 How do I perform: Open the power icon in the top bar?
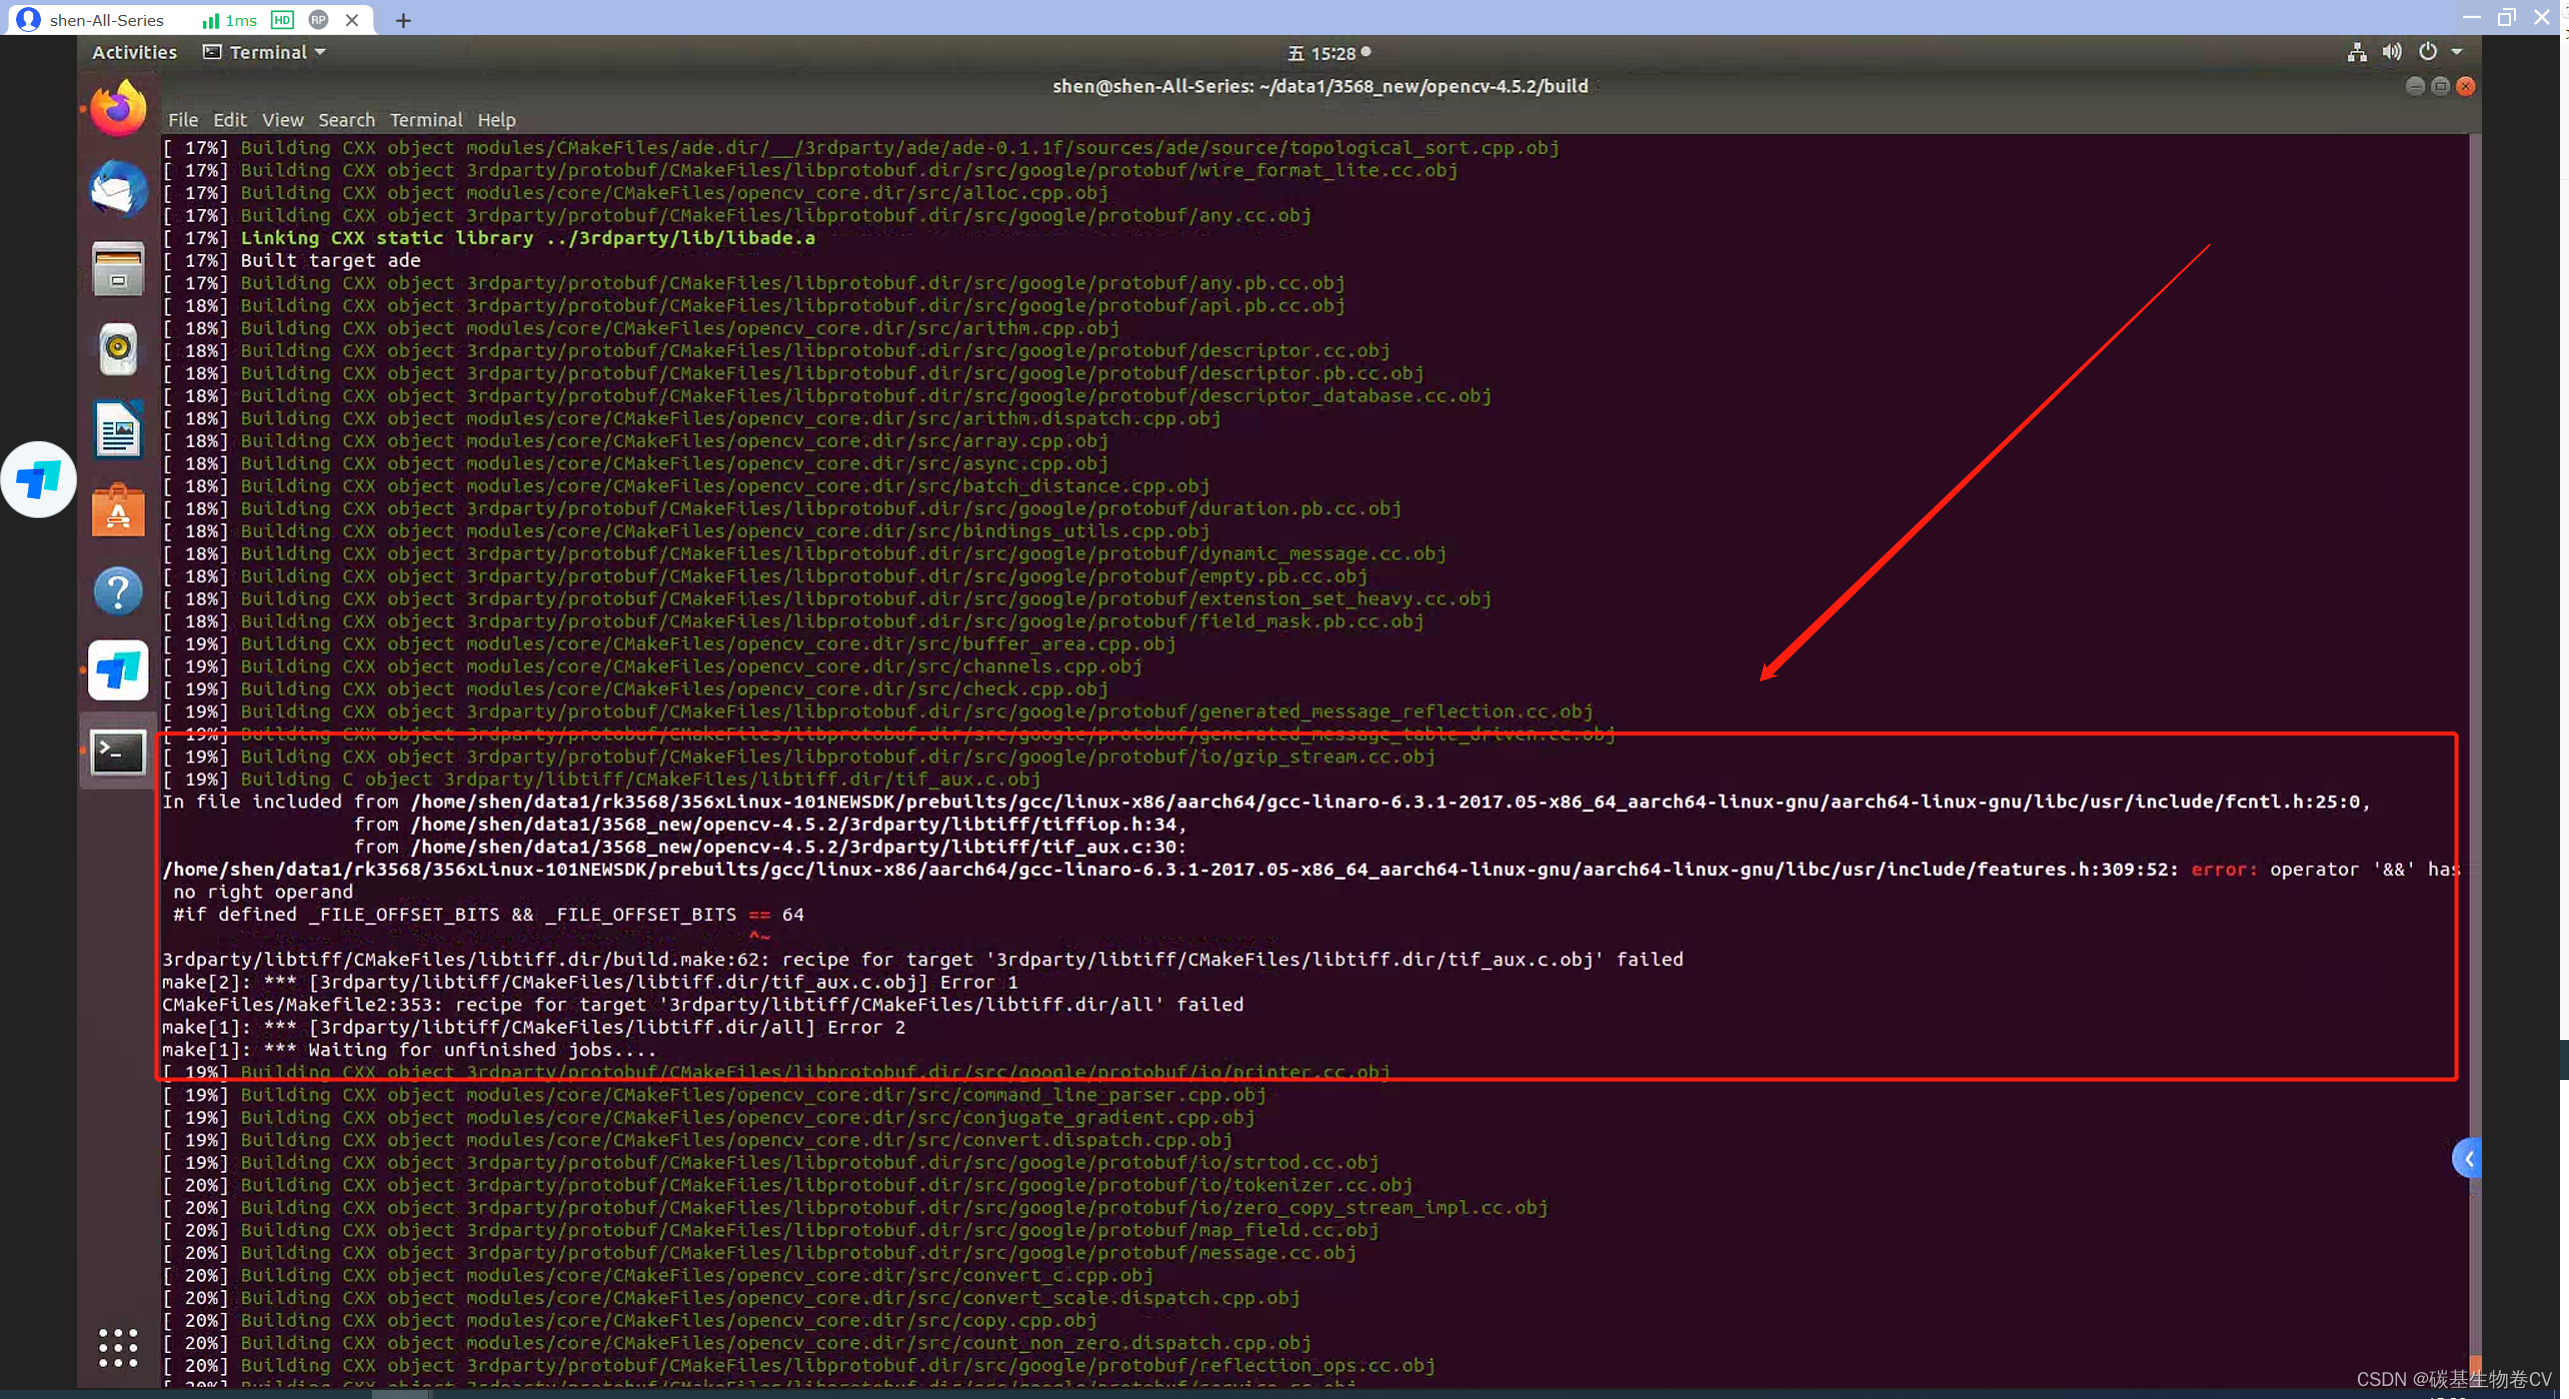[x=2427, y=52]
